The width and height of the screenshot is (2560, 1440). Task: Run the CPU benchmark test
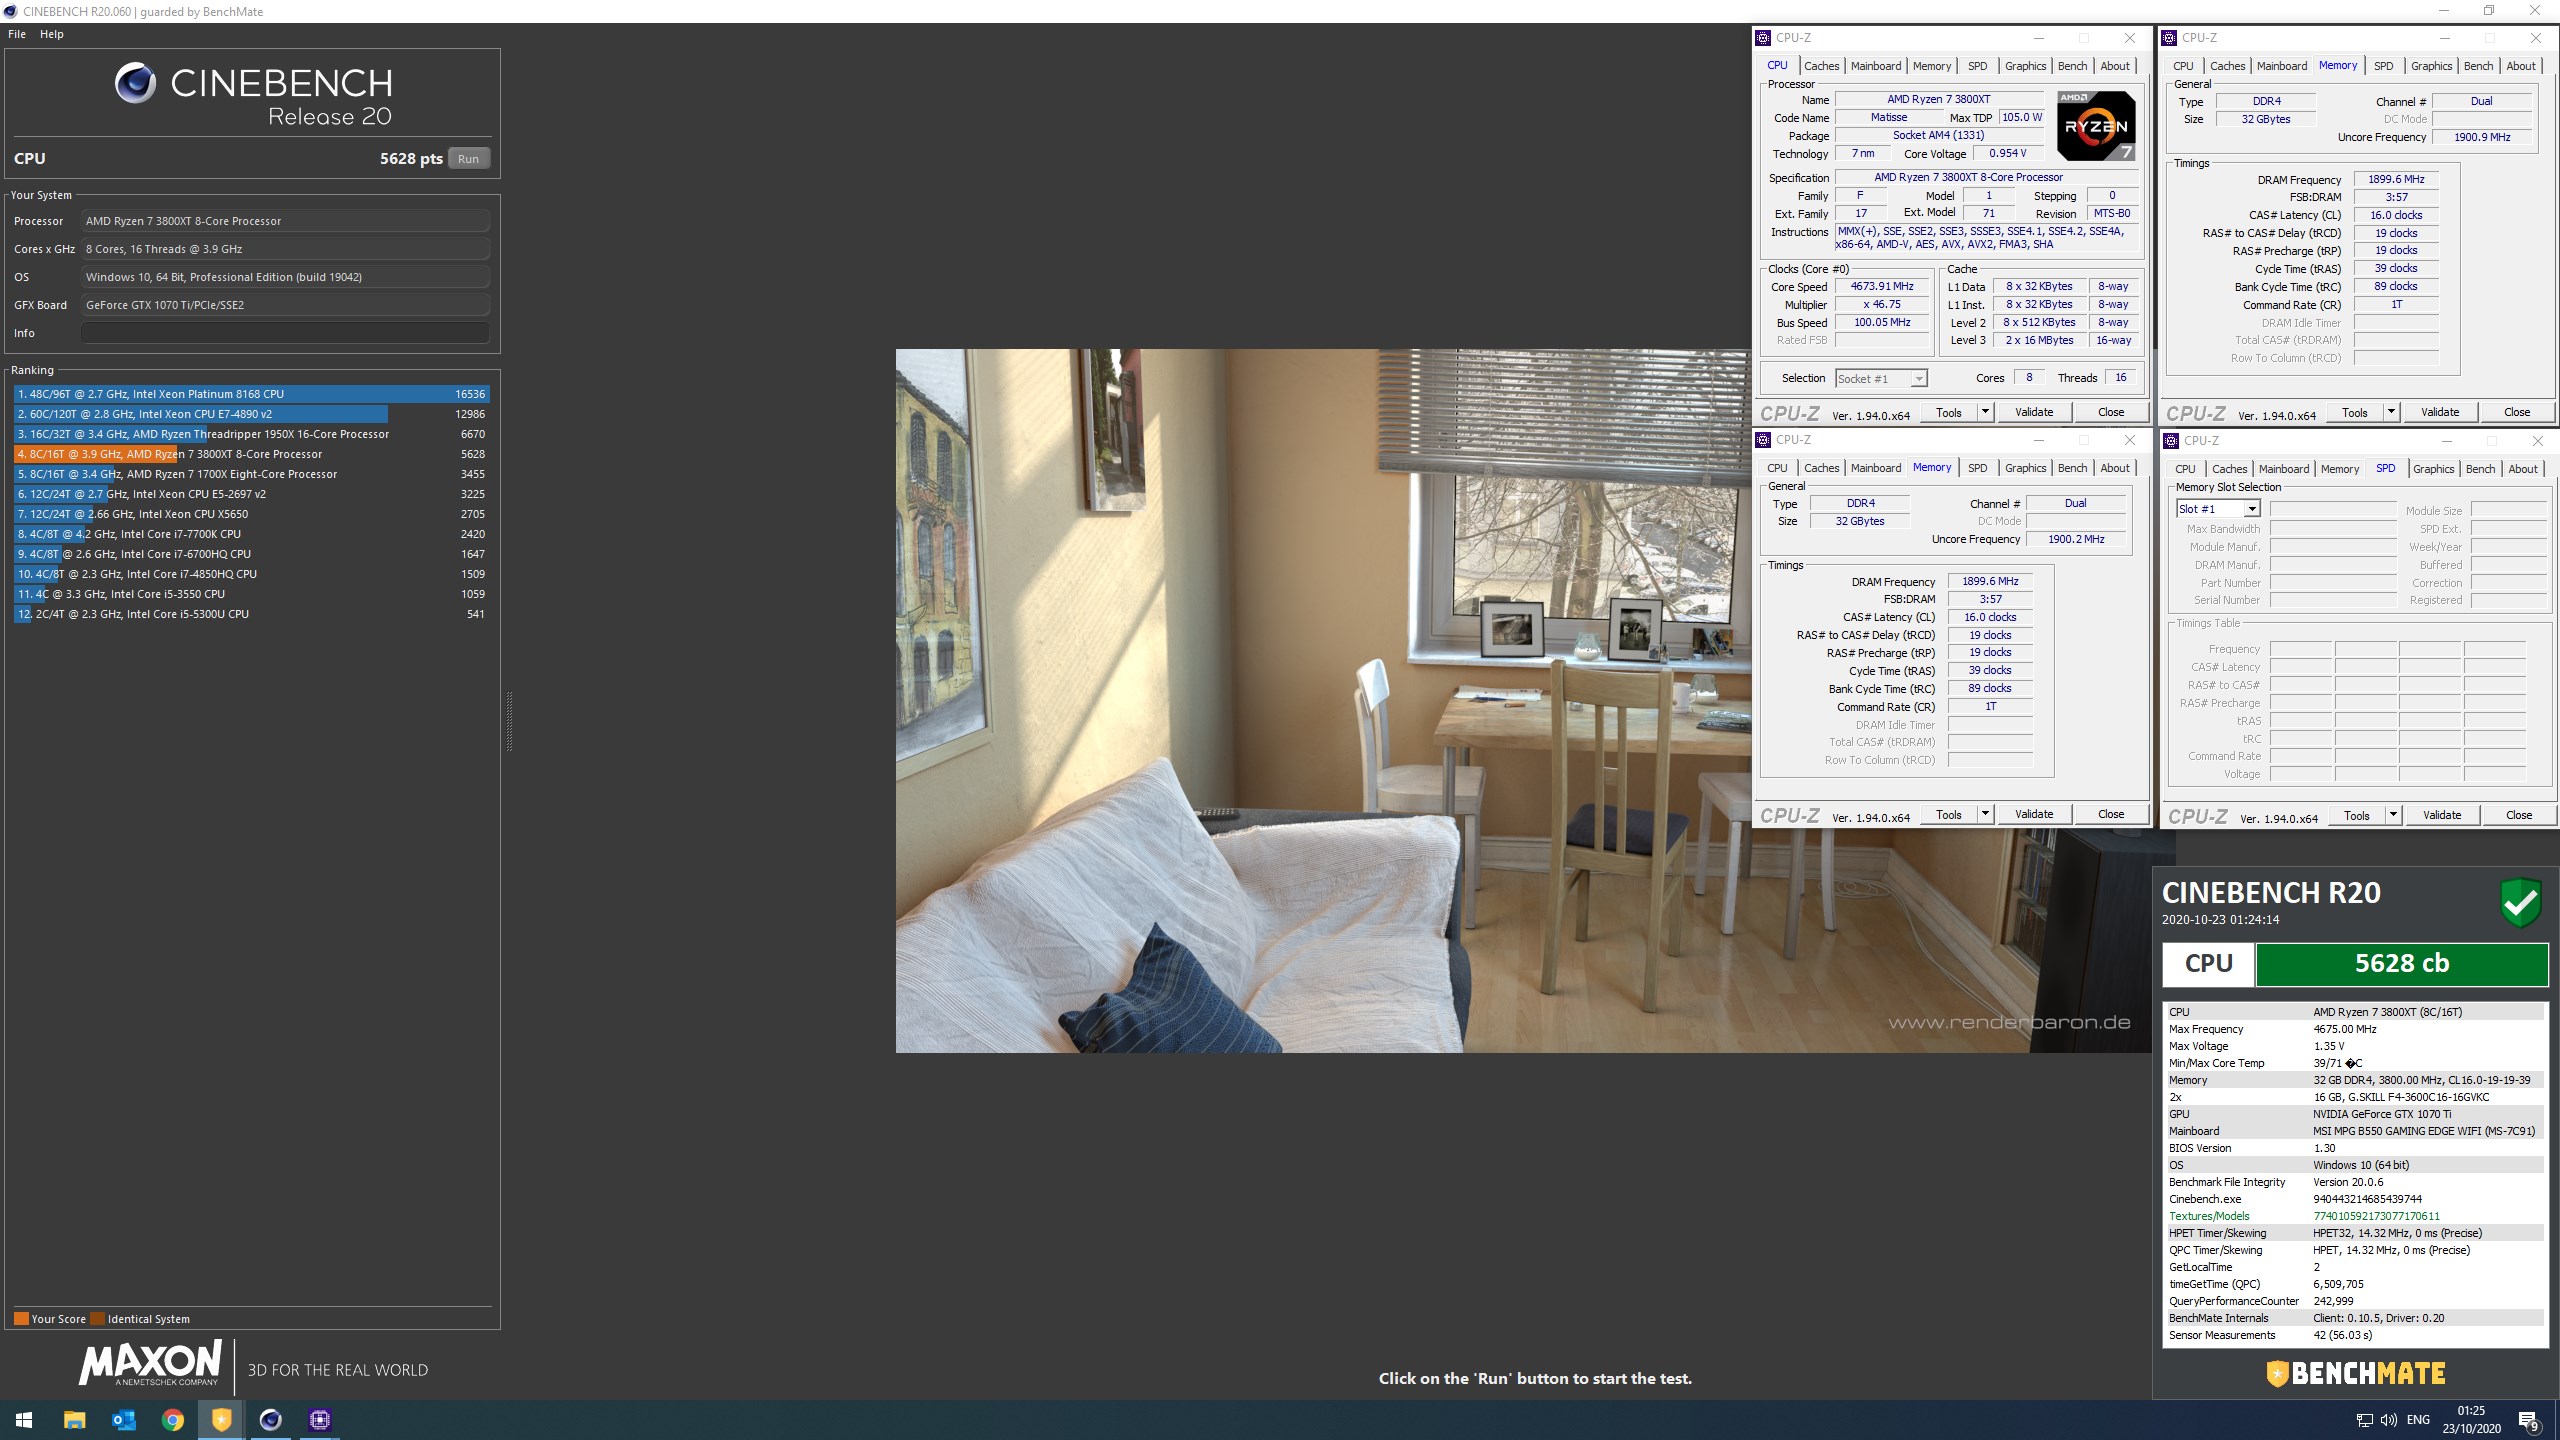[468, 158]
